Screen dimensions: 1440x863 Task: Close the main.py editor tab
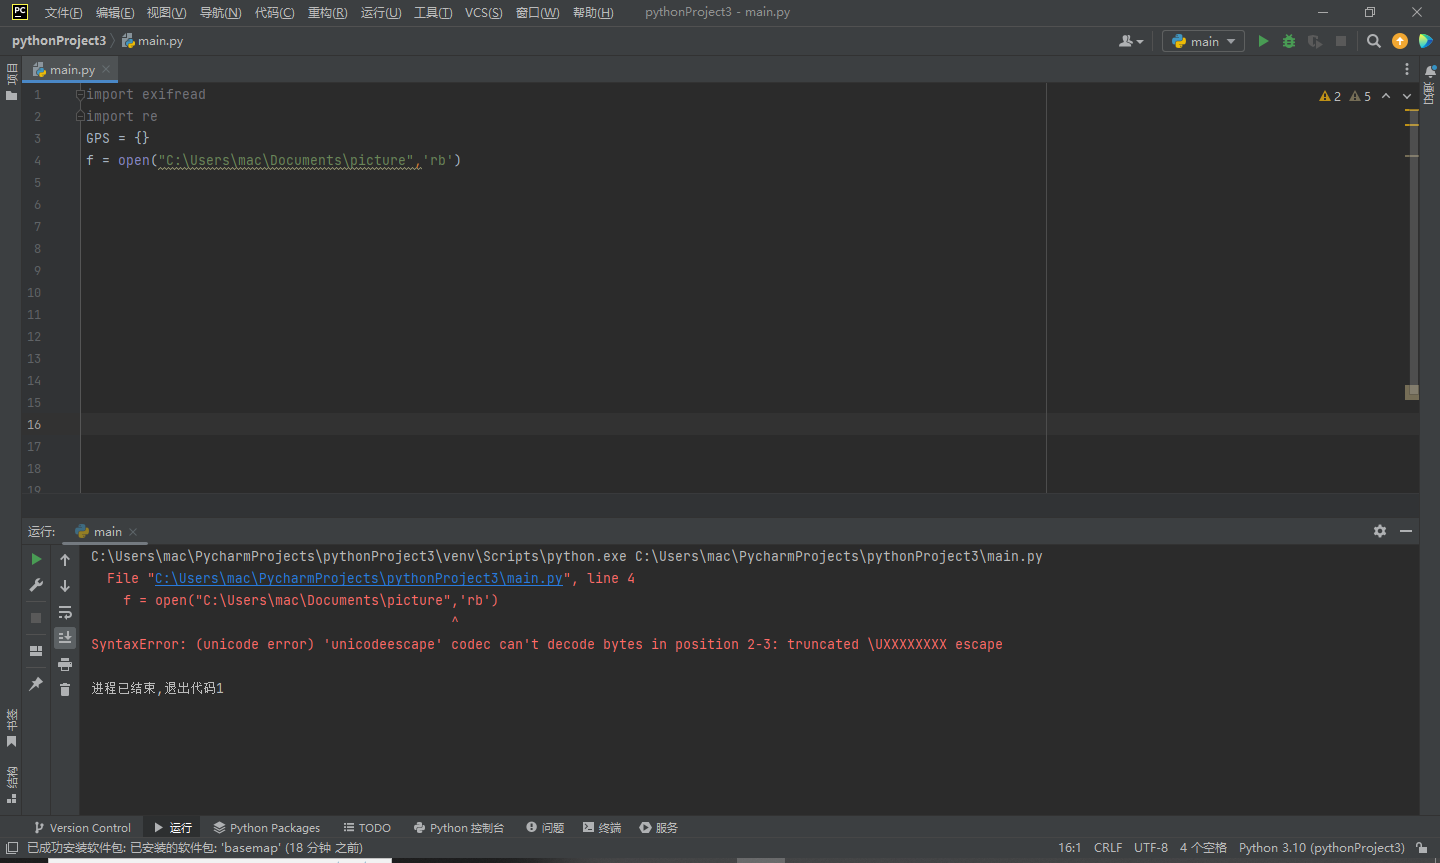point(106,70)
